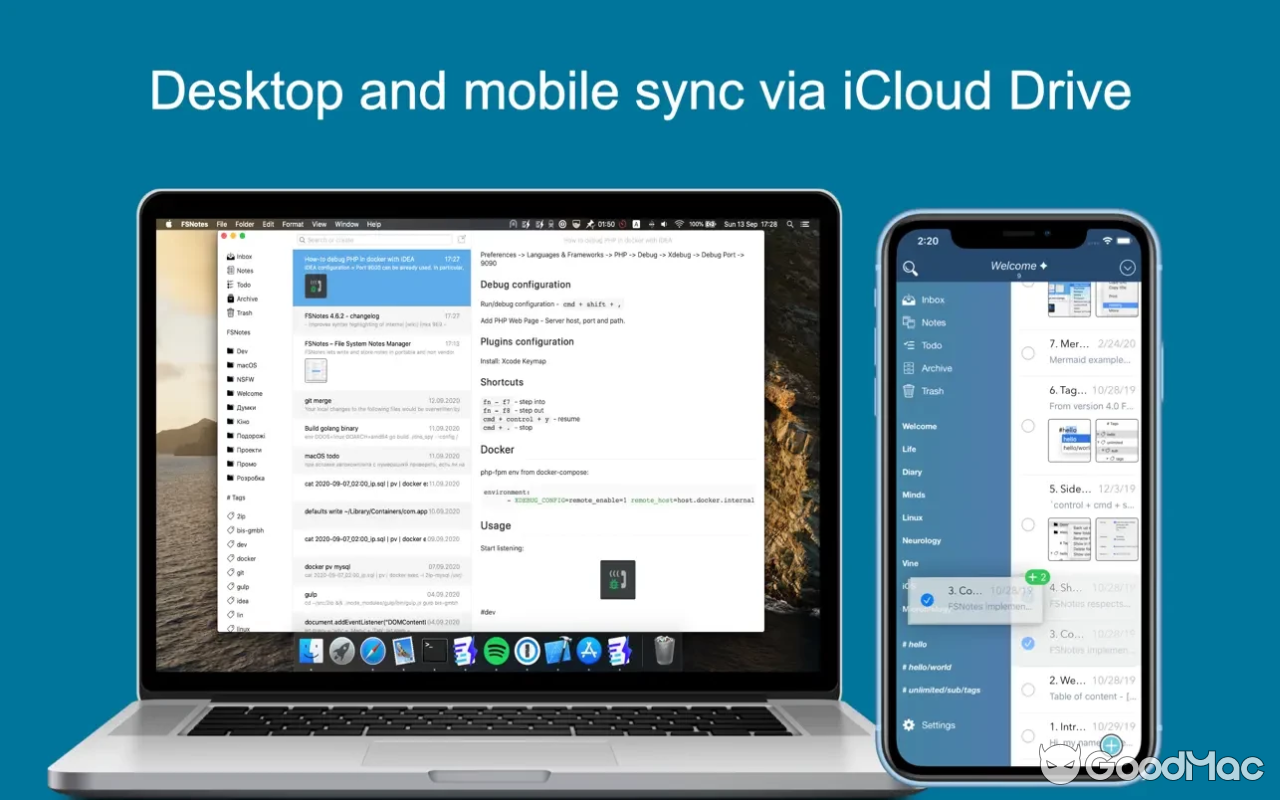
Task: Open the chevron dropdown beside Welcome header
Action: coord(1127,267)
